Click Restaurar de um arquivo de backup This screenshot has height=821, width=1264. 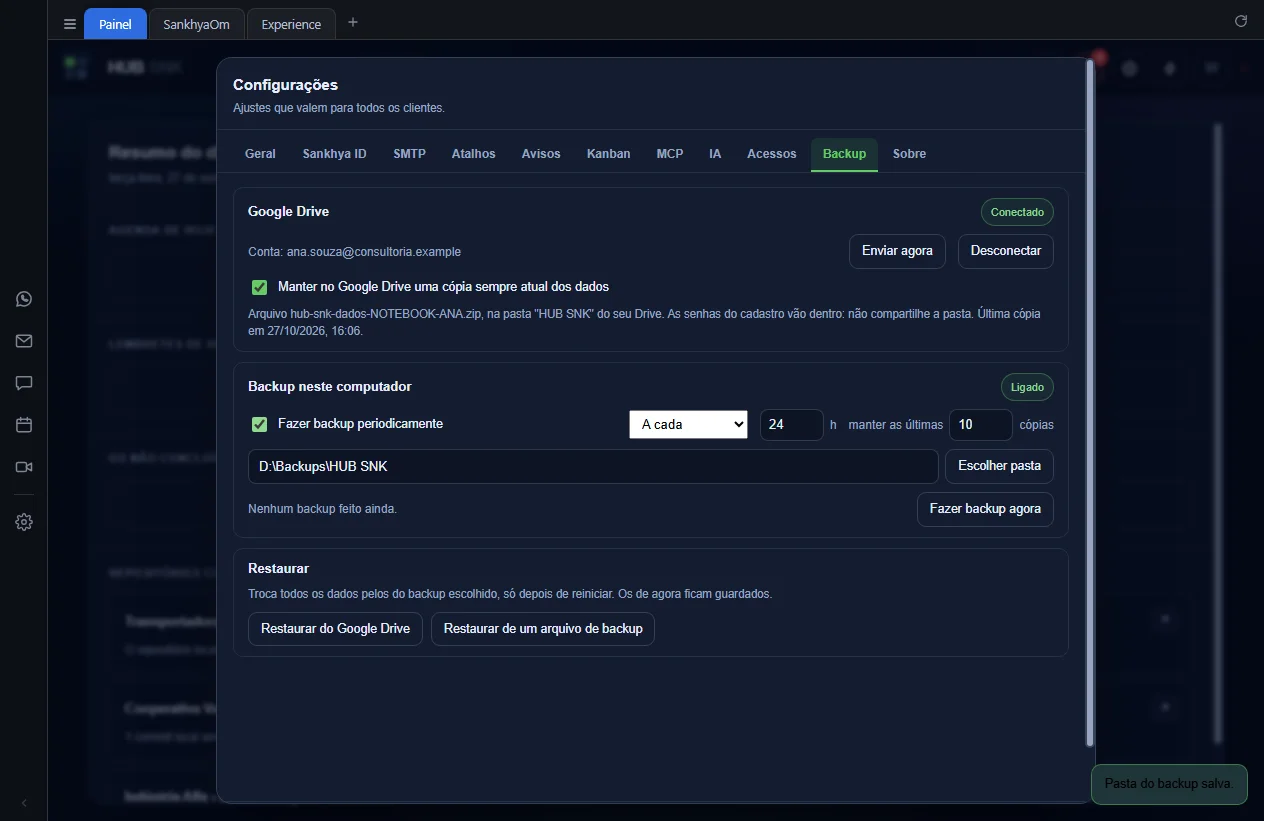[543, 629]
